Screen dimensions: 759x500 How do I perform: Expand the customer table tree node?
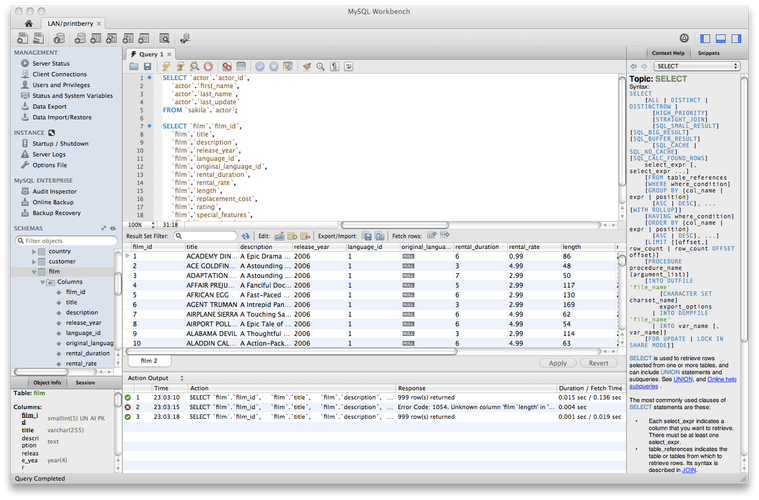pos(34,262)
